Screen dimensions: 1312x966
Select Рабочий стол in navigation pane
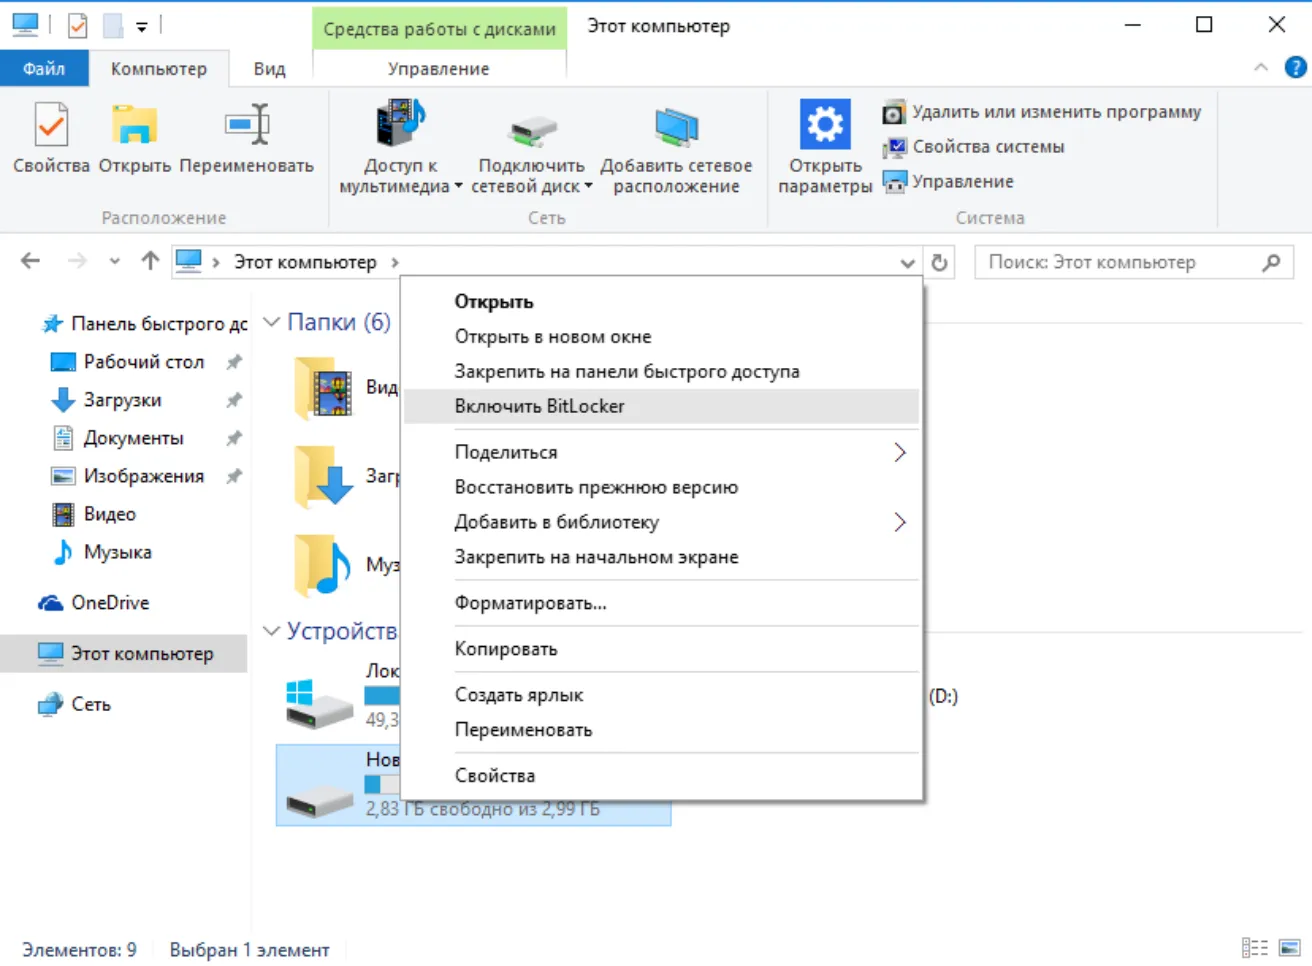(144, 362)
